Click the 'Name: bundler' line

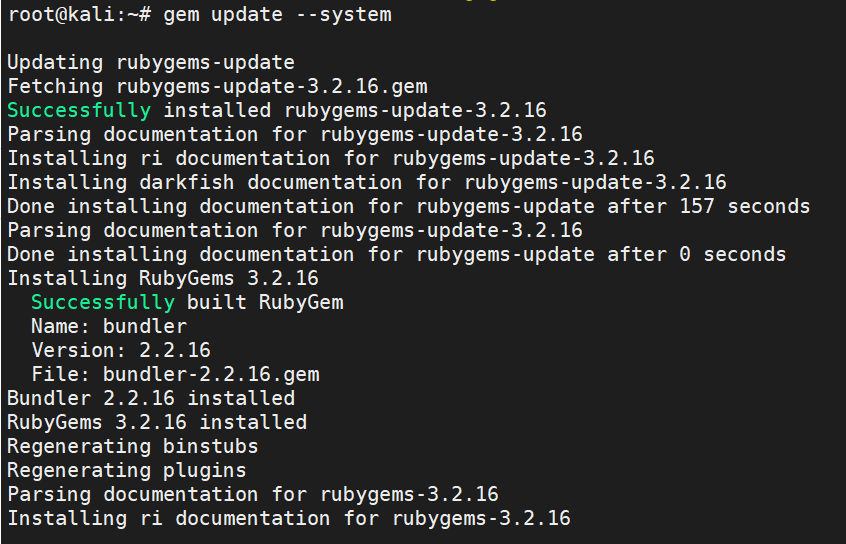(109, 326)
